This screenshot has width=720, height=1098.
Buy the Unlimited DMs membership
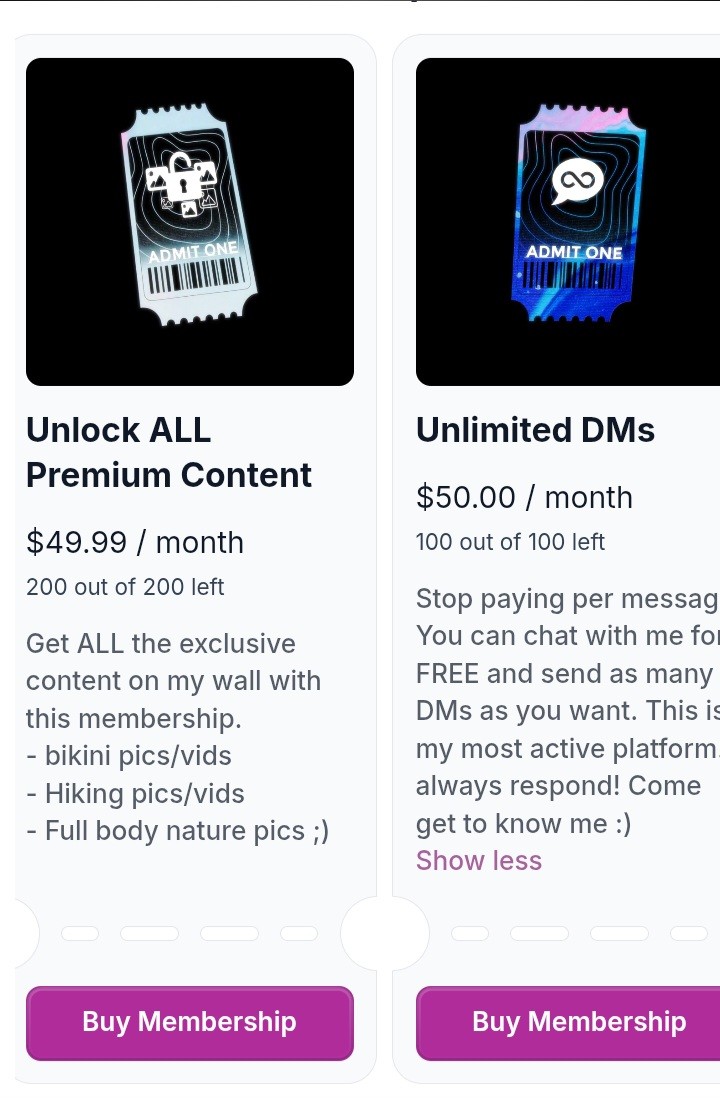pos(568,1022)
